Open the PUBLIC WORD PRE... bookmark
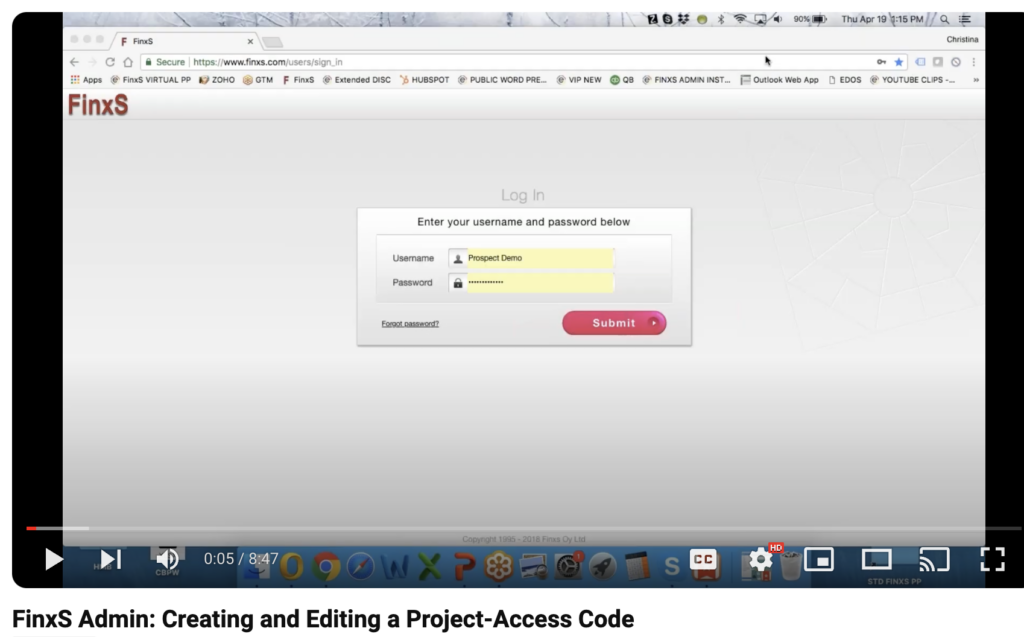Viewport: 1024px width, 637px height. coord(502,80)
